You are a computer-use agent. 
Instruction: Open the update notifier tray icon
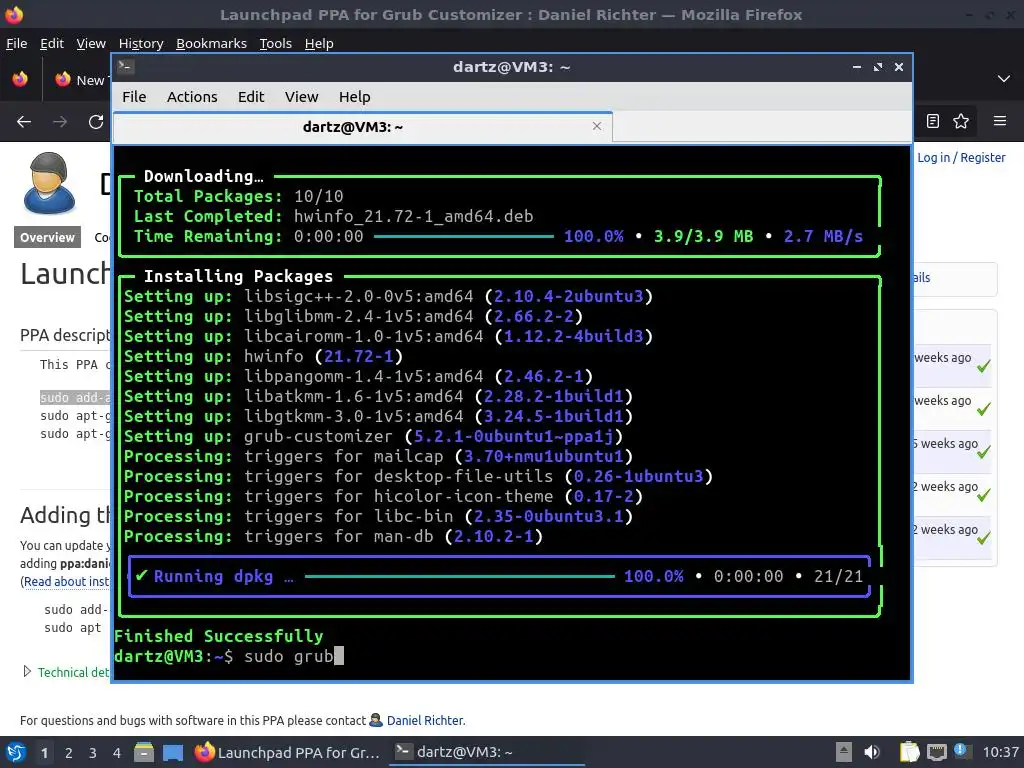tap(960, 751)
